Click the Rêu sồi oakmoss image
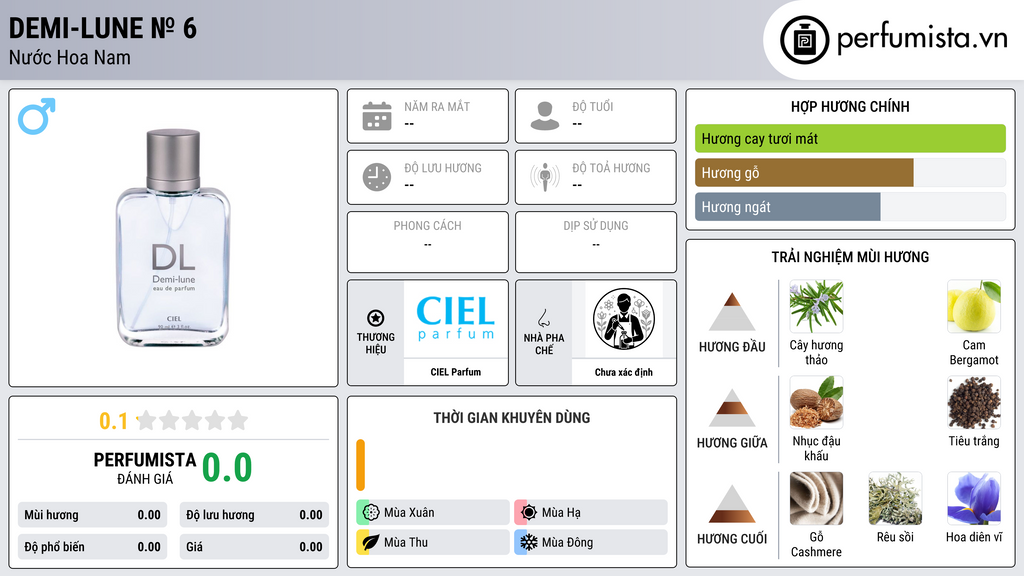 895,498
